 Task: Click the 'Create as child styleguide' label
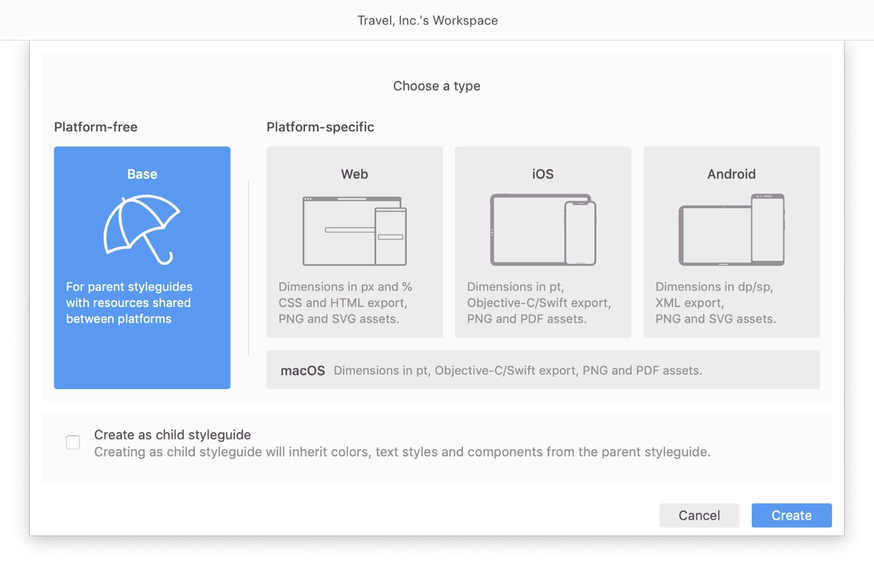[x=172, y=434]
